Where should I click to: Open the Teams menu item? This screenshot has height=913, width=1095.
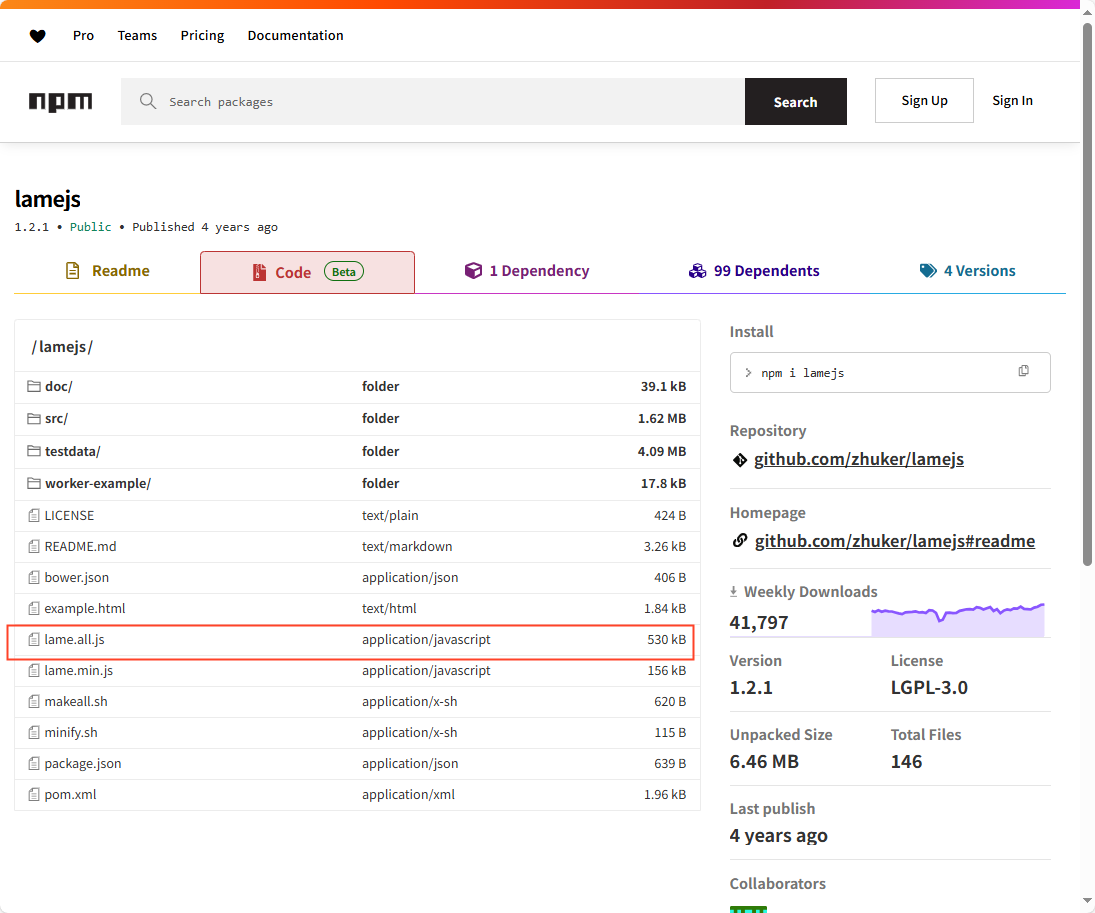[x=137, y=36]
